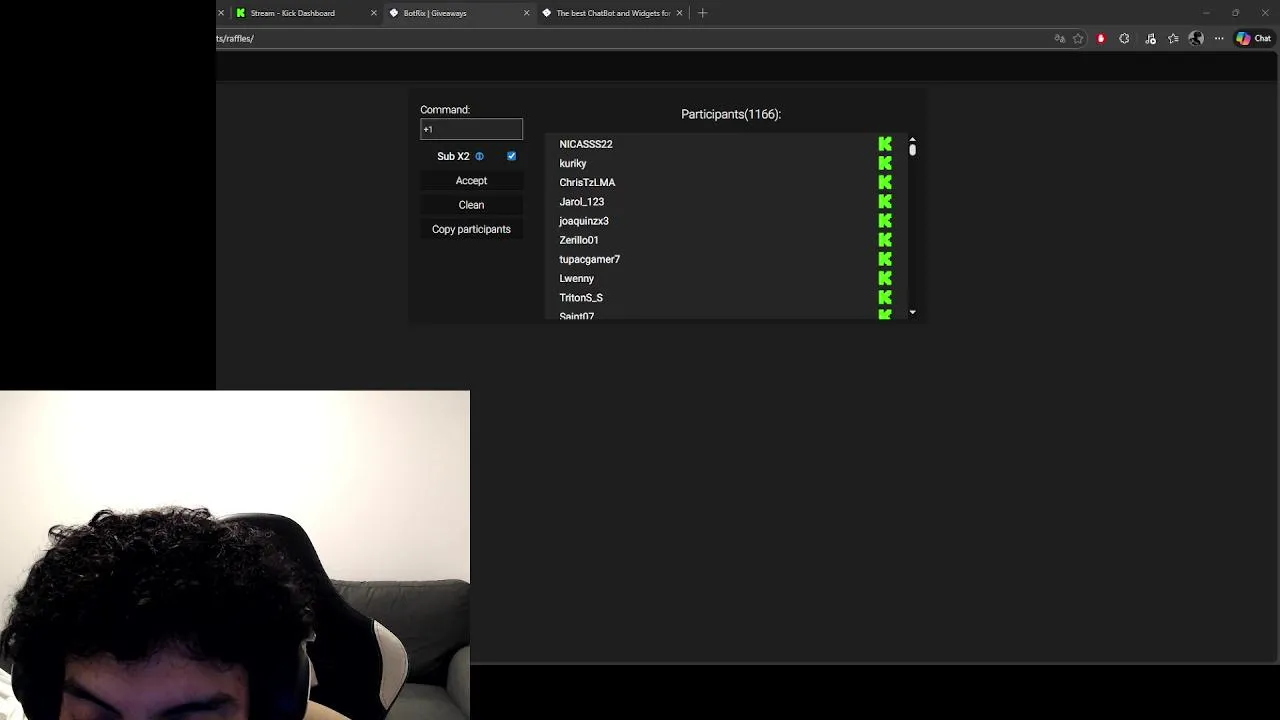This screenshot has width=1280, height=720.
Task: Open a new browser tab
Action: coord(703,13)
